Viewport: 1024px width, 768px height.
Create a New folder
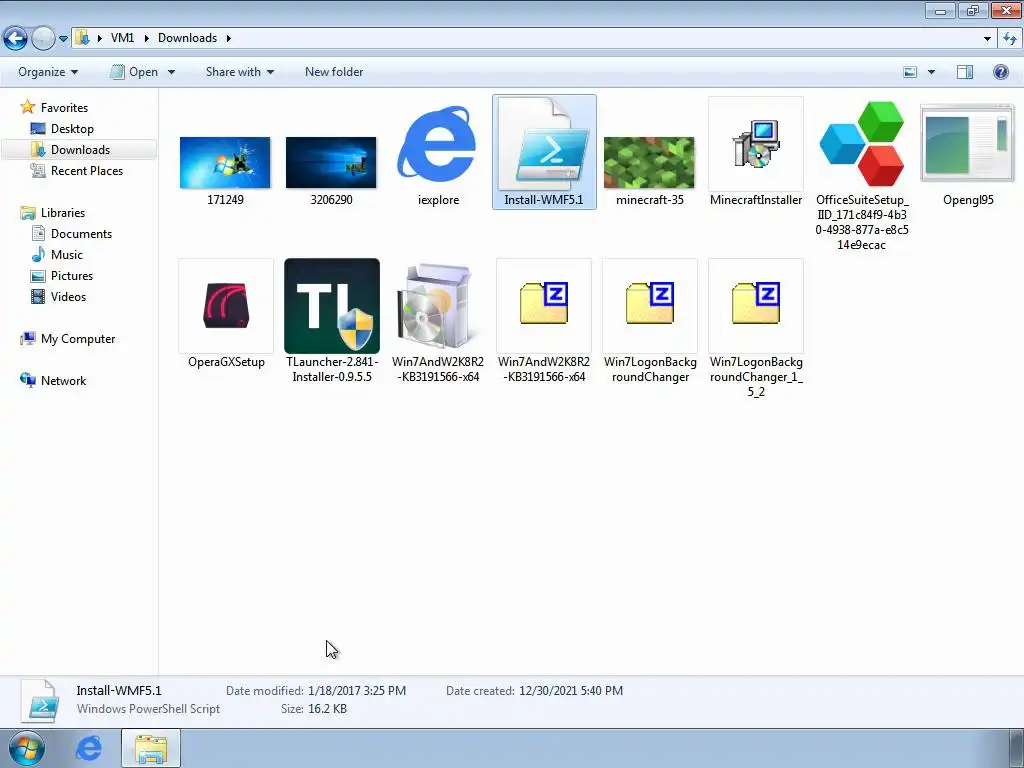tap(334, 72)
